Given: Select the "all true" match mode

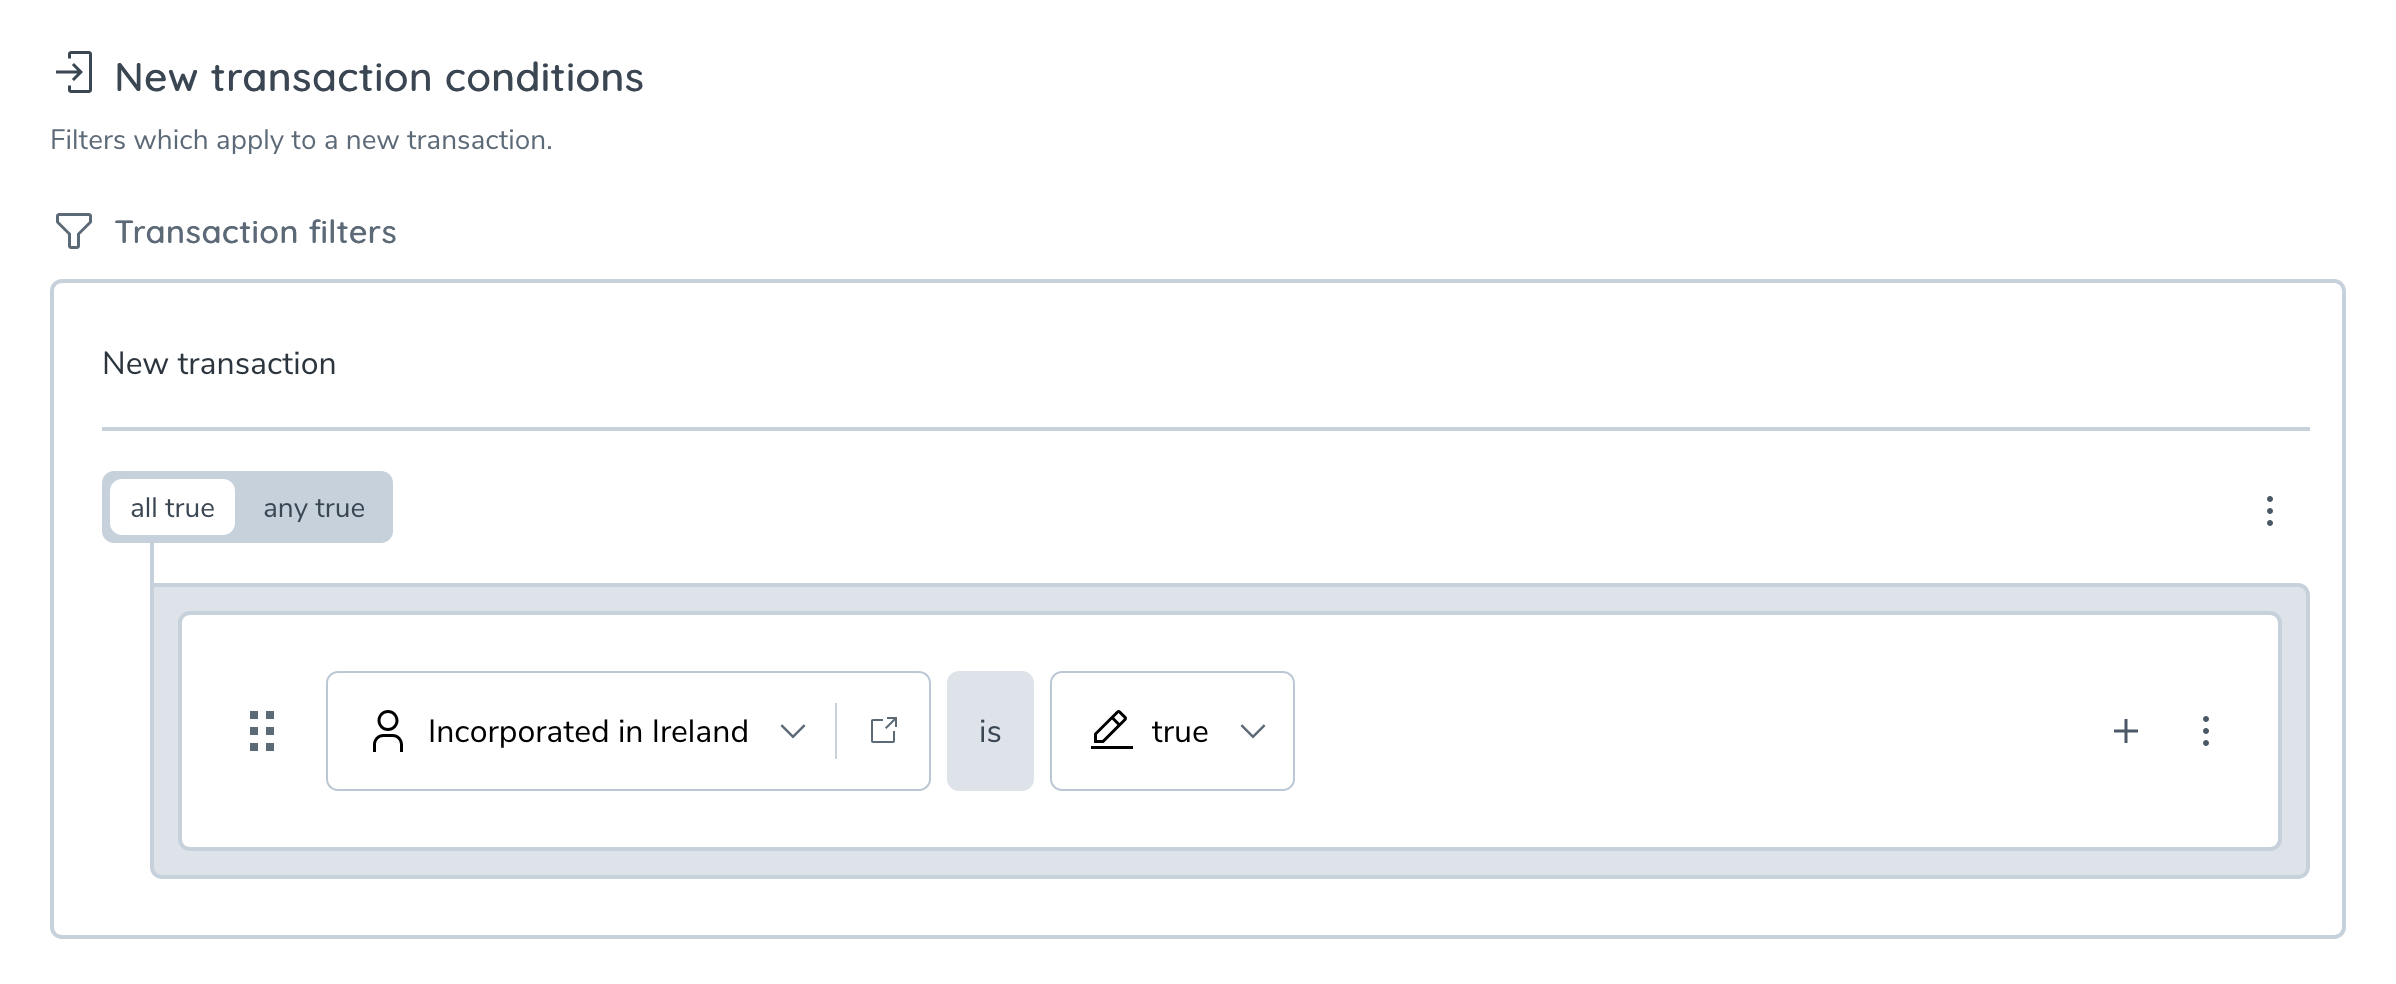Looking at the screenshot, I should 172,508.
